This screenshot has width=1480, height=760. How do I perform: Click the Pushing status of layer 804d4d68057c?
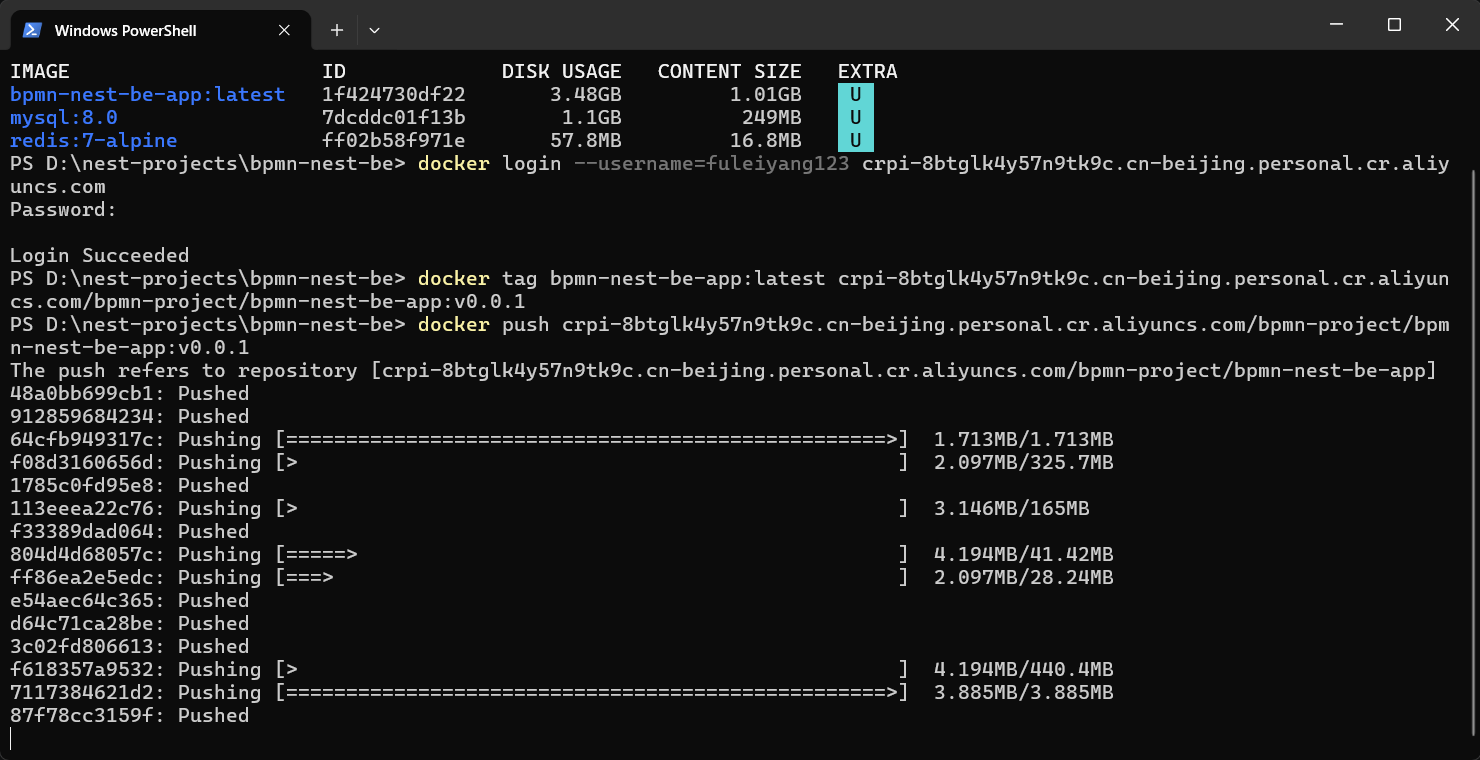click(220, 555)
